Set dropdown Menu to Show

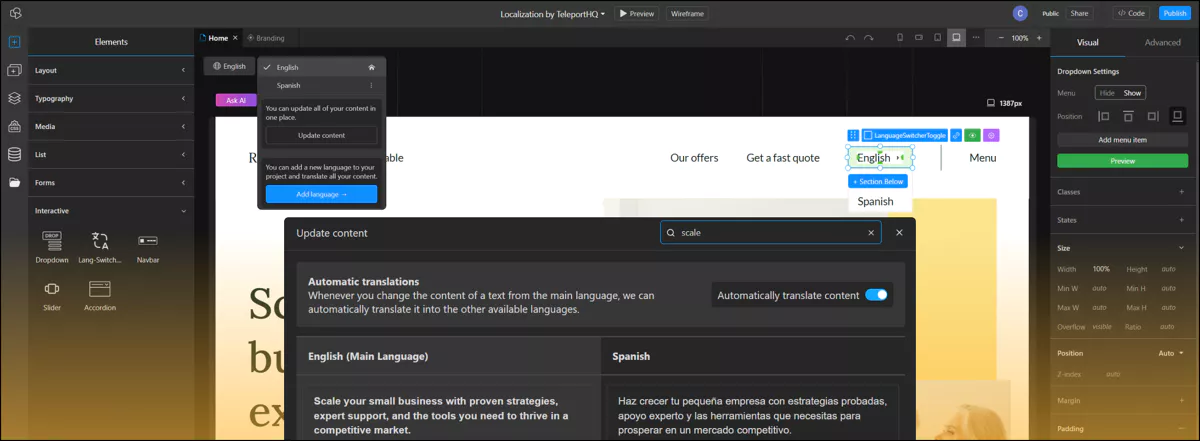[1132, 93]
